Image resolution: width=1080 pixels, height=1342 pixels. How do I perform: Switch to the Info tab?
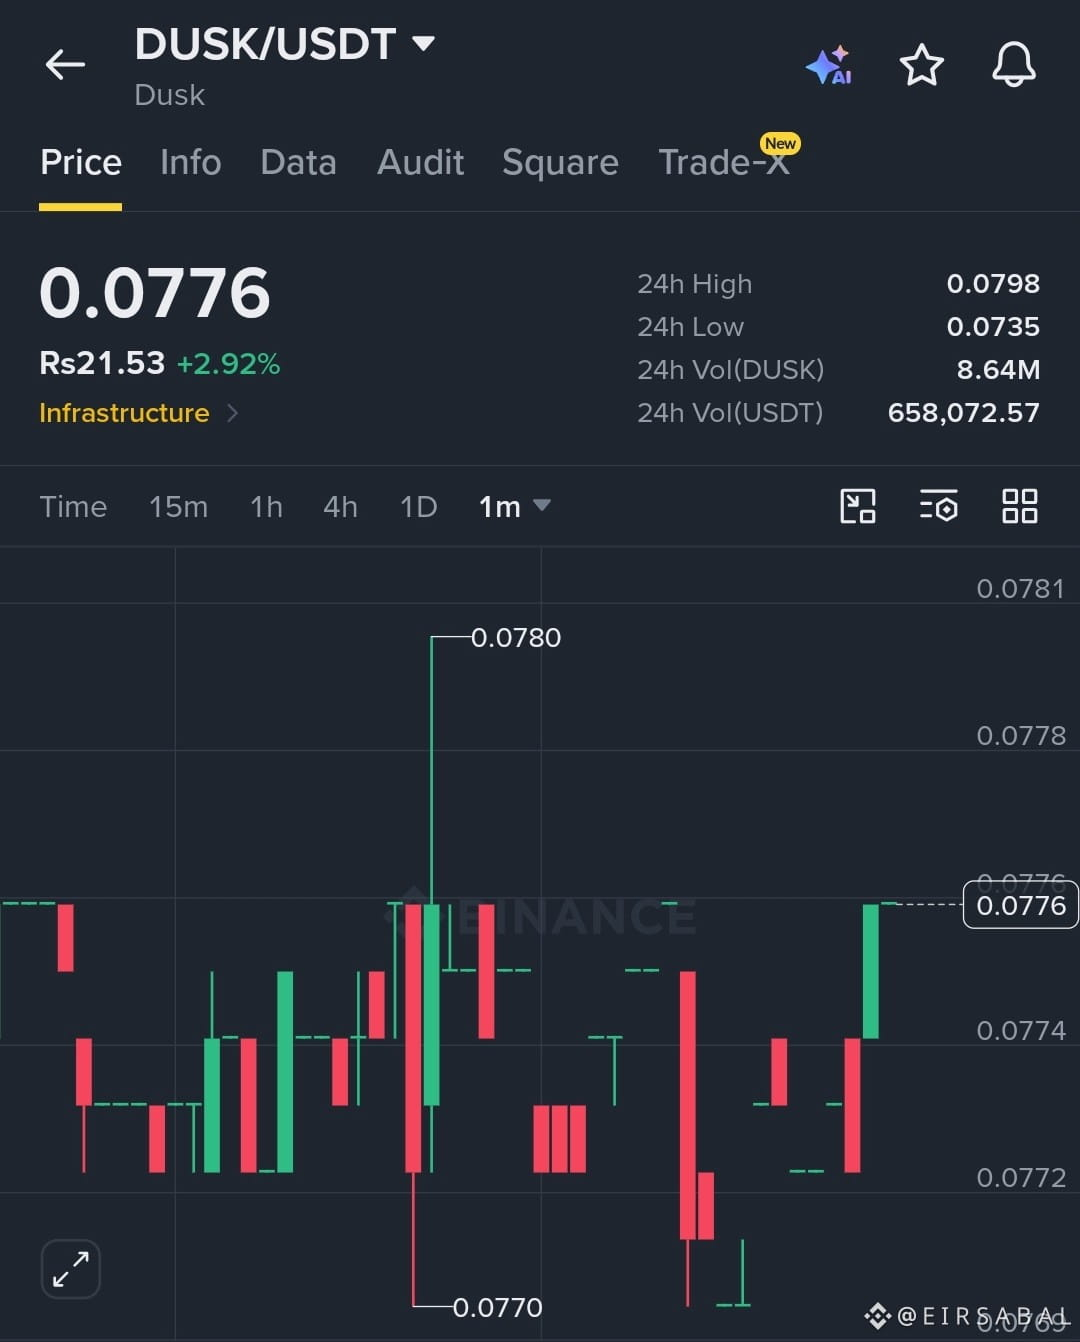coord(190,162)
